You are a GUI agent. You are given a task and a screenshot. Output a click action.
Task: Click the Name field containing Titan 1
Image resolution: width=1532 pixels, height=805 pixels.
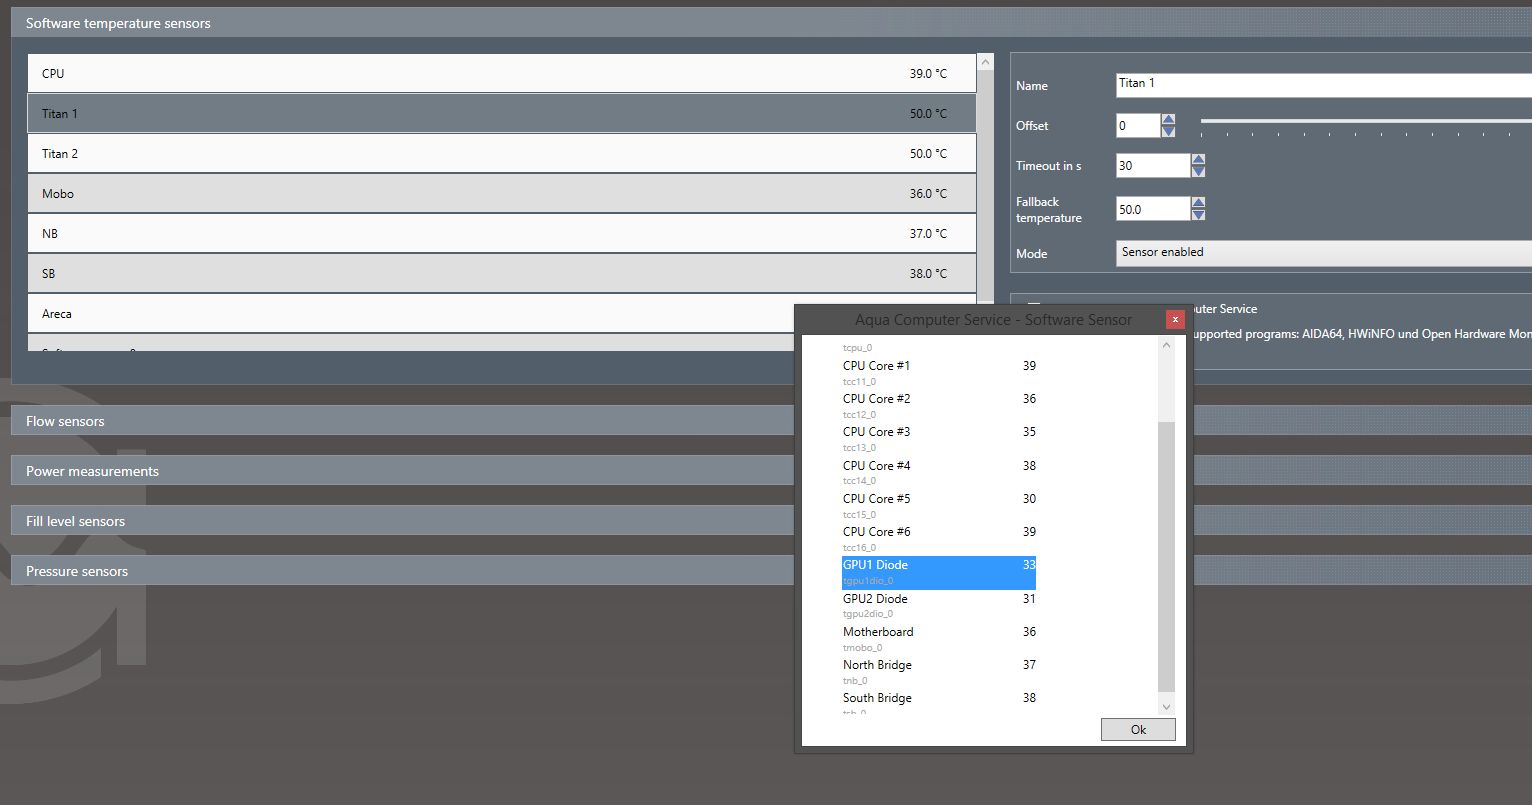(x=1322, y=84)
